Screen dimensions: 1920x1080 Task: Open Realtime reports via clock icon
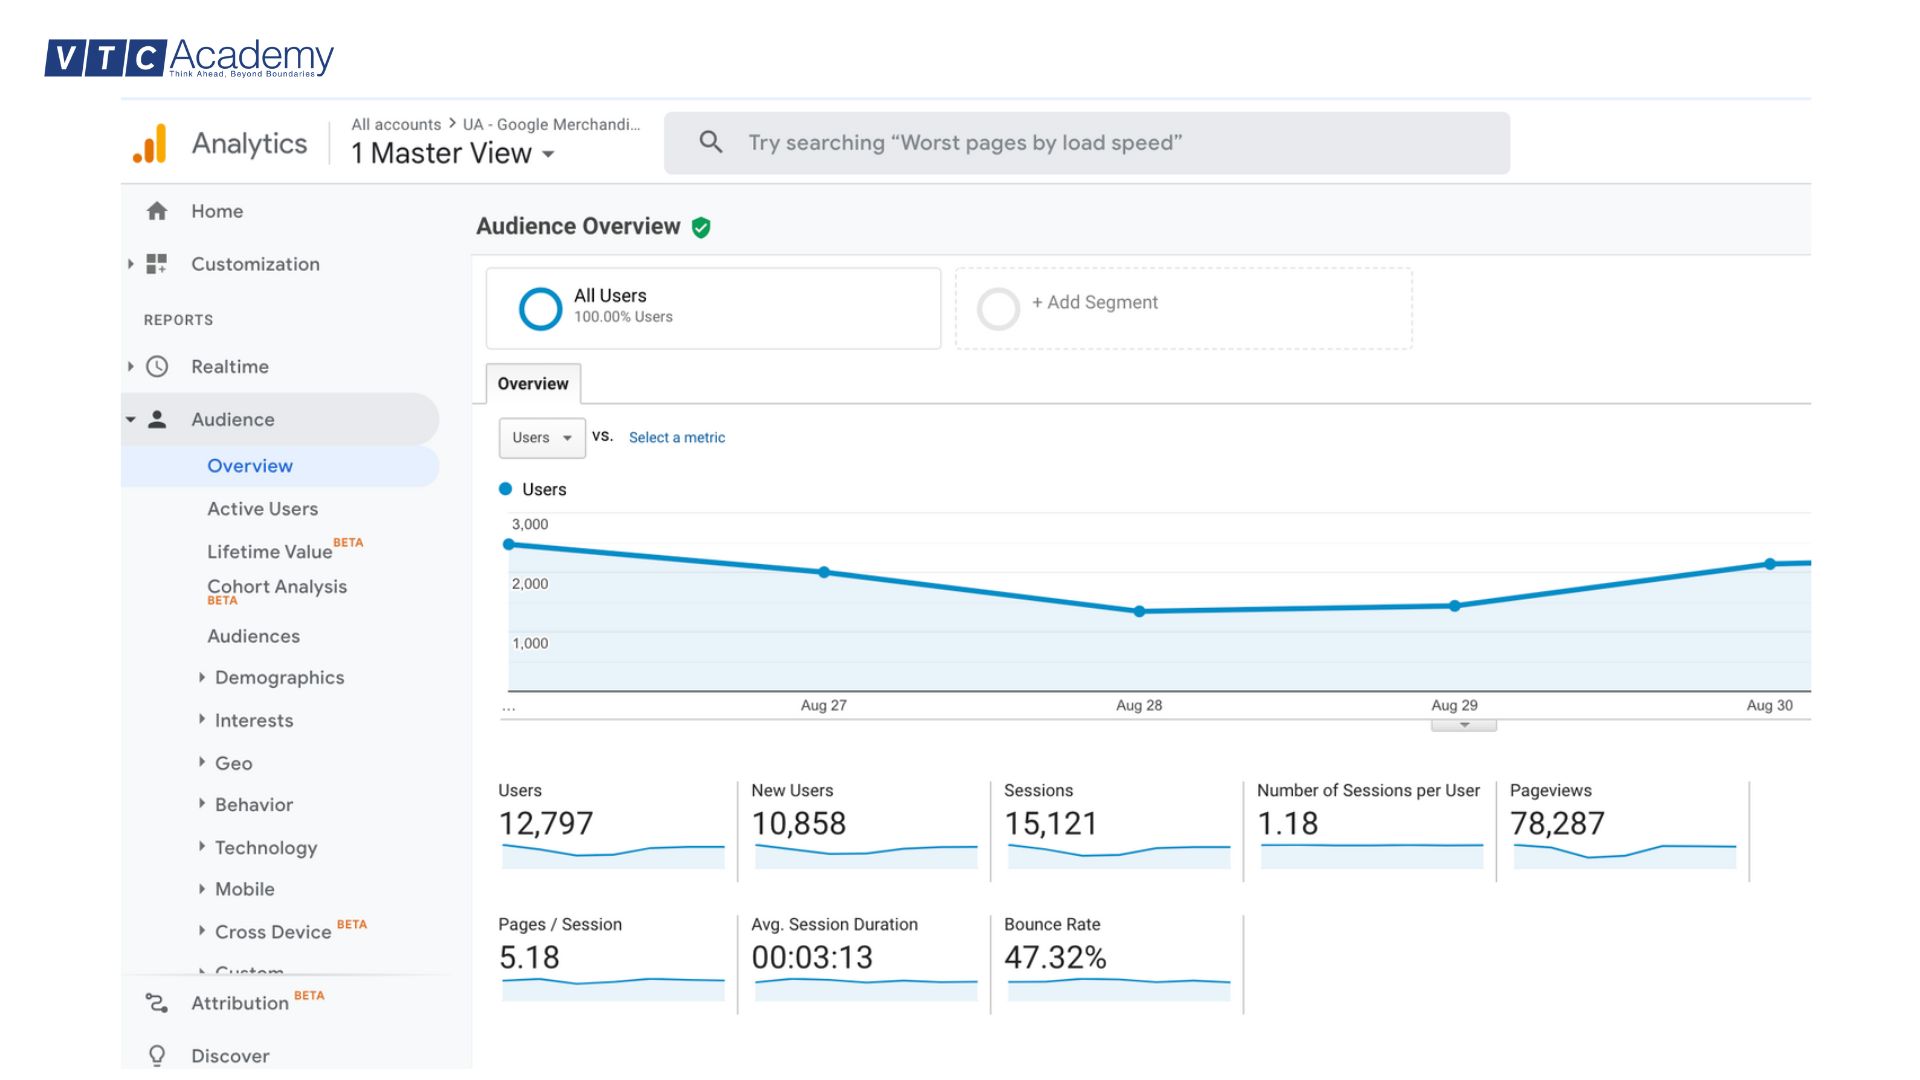click(x=157, y=367)
